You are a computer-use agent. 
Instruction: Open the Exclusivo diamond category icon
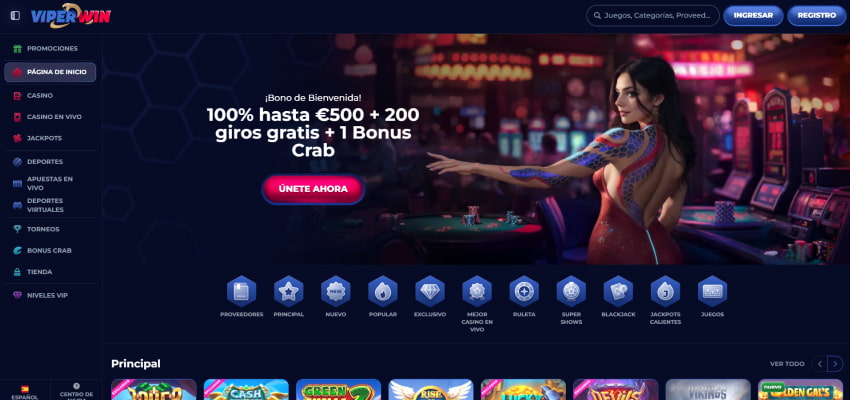[430, 292]
